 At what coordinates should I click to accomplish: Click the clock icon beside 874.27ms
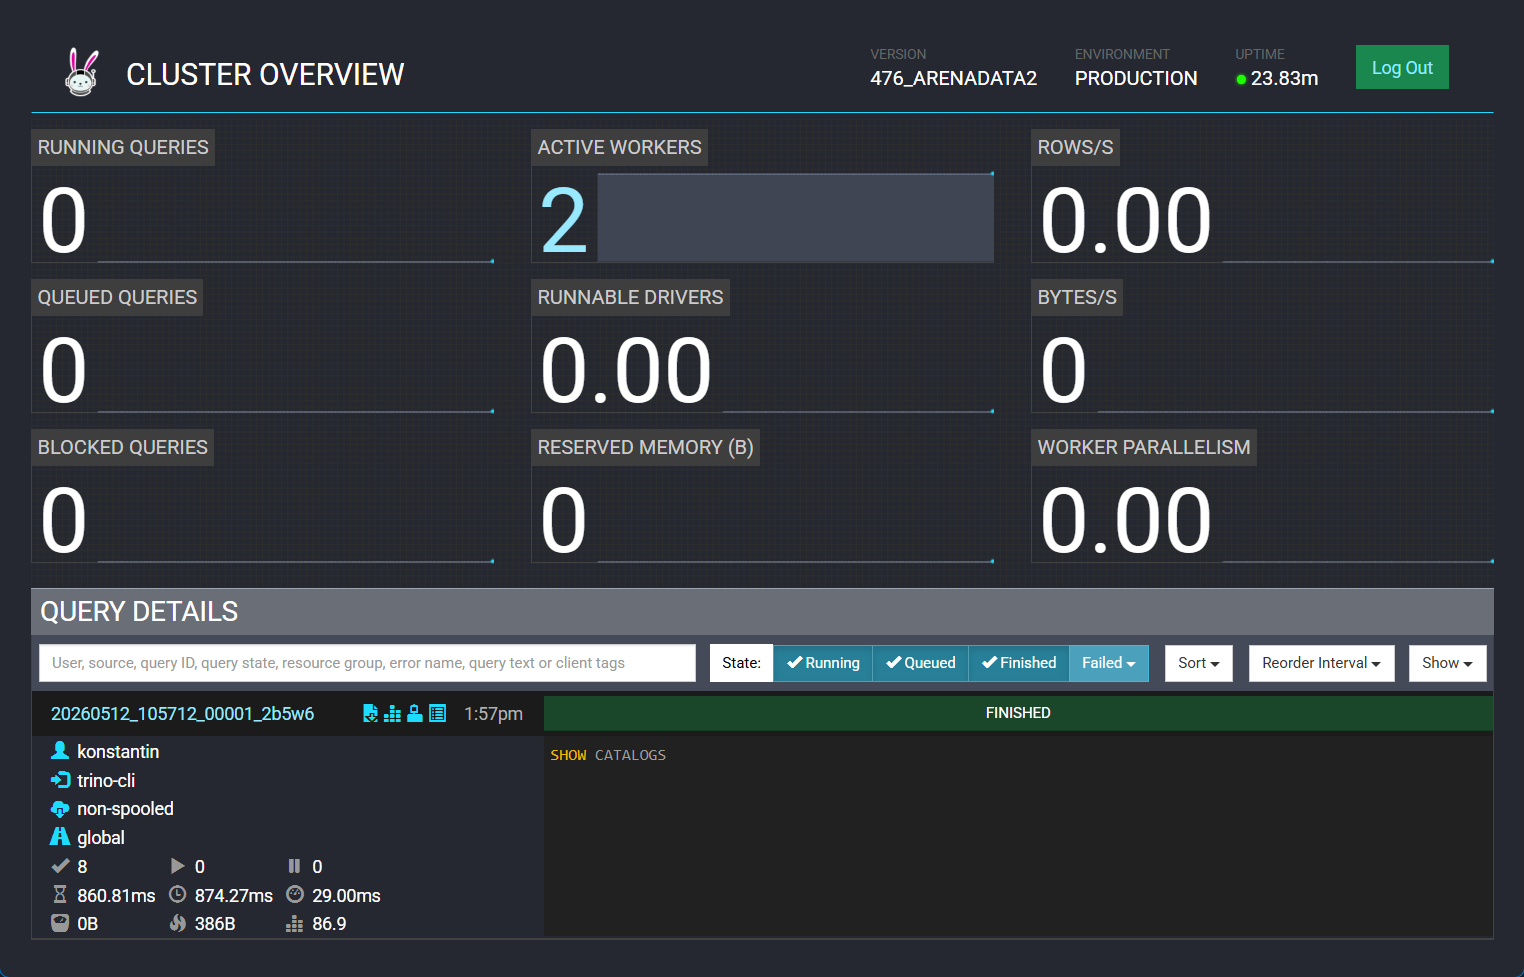tap(177, 895)
